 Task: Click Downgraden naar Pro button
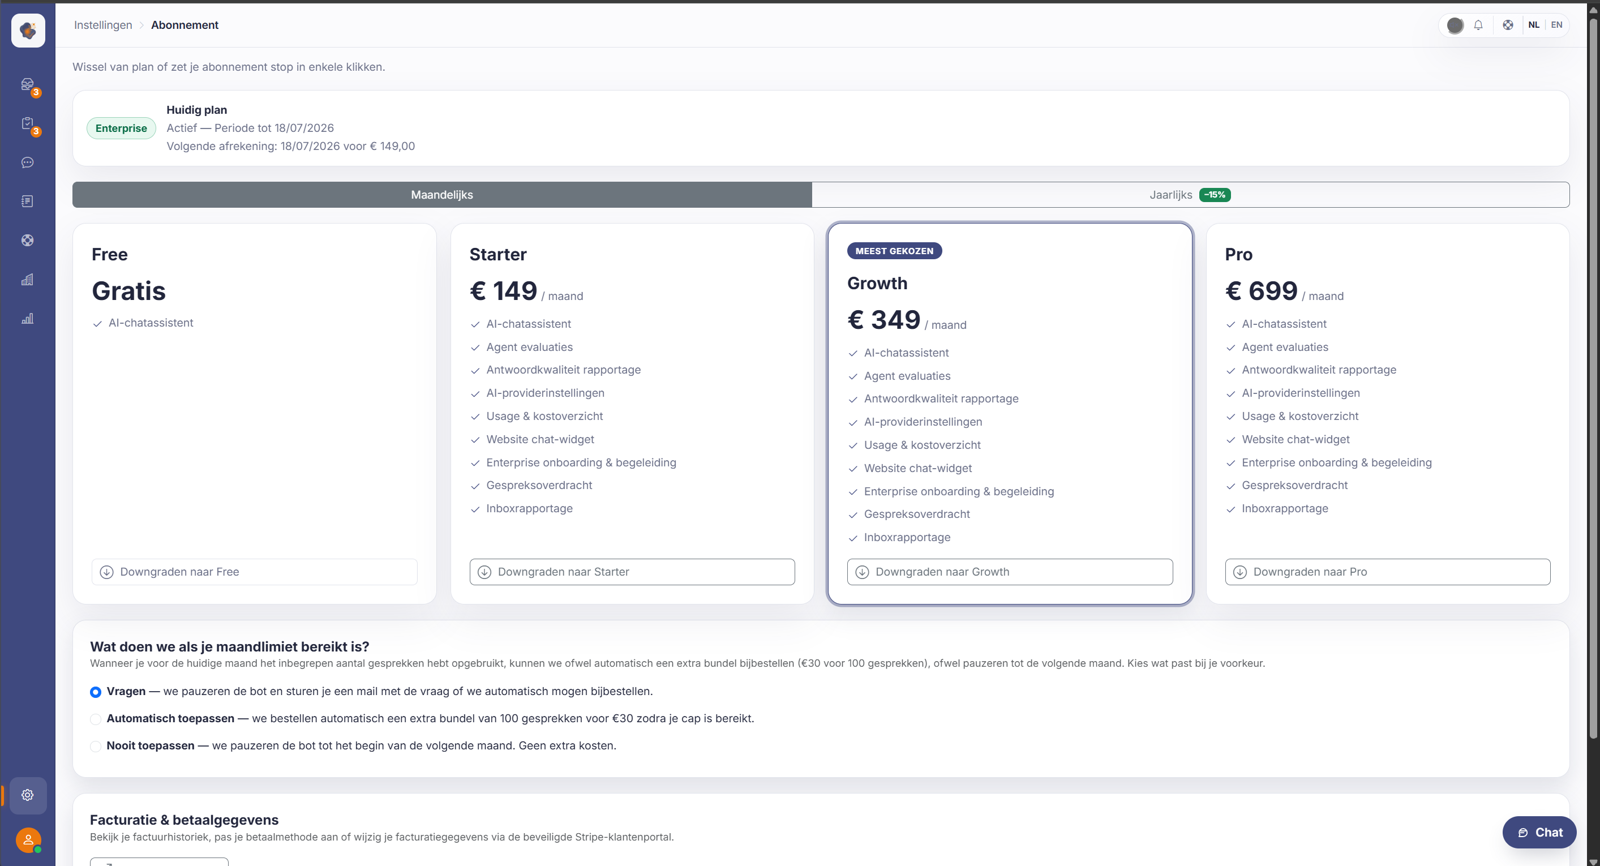[x=1388, y=572]
